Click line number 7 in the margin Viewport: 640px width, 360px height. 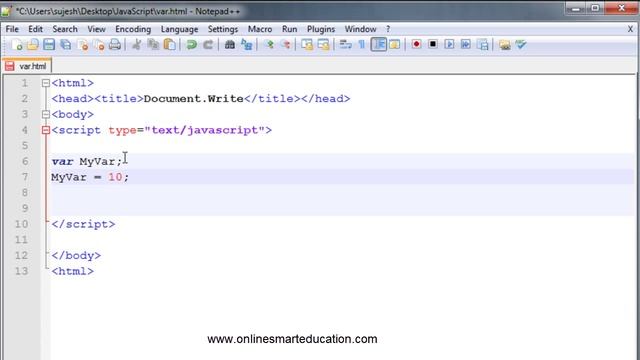coord(25,177)
